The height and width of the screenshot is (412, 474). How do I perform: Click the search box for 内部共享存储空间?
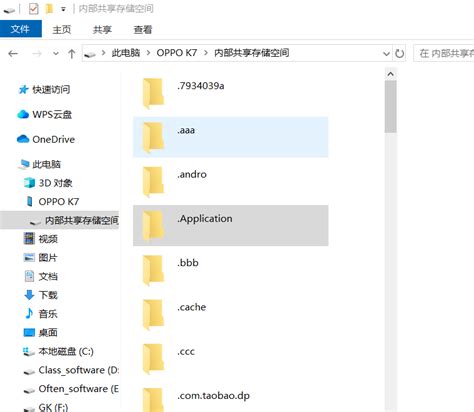pos(444,53)
